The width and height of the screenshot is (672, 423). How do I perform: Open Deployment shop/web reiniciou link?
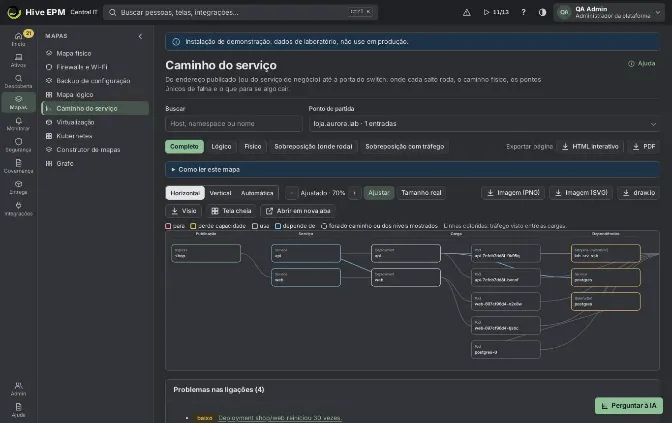[280, 417]
